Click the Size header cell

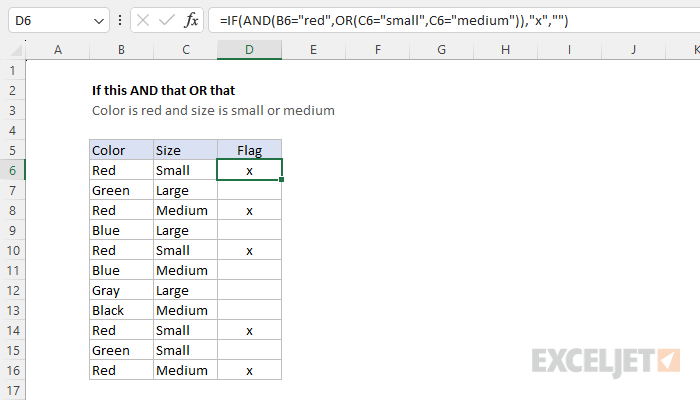(x=185, y=150)
